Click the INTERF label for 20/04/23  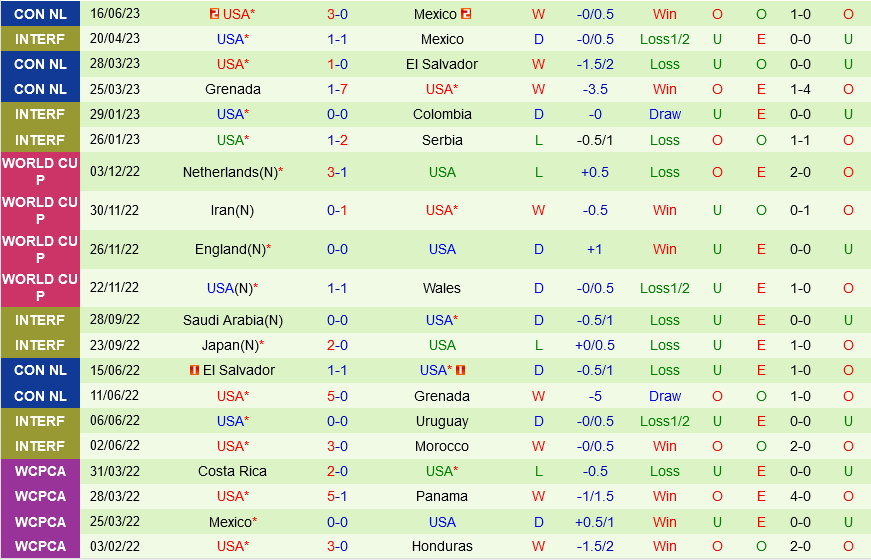coord(40,39)
